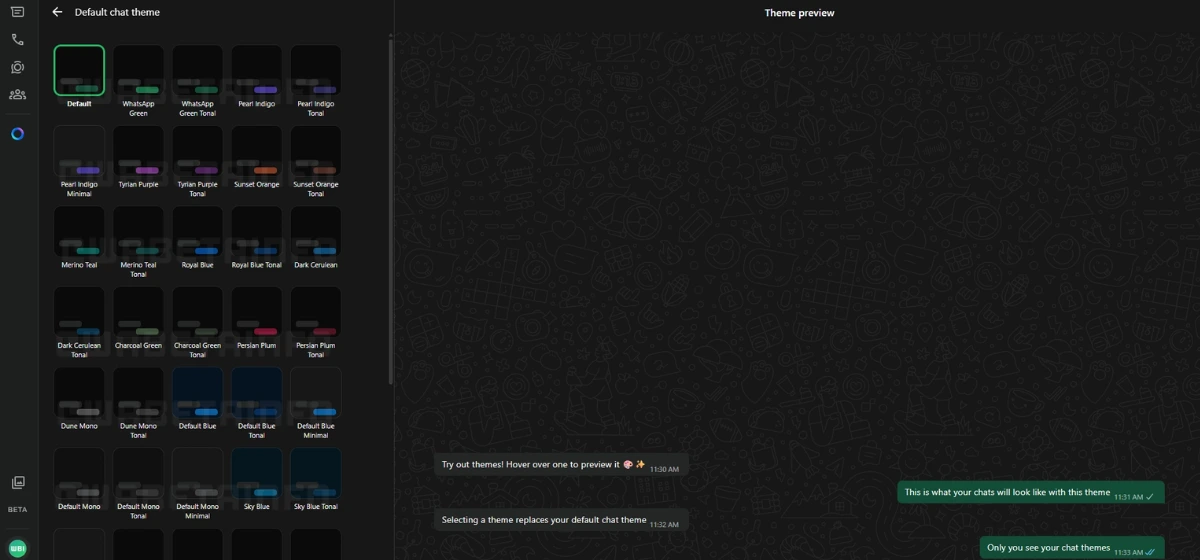Apply the Default Mono Tonal theme
Screen dimensions: 1200x560
(138, 474)
